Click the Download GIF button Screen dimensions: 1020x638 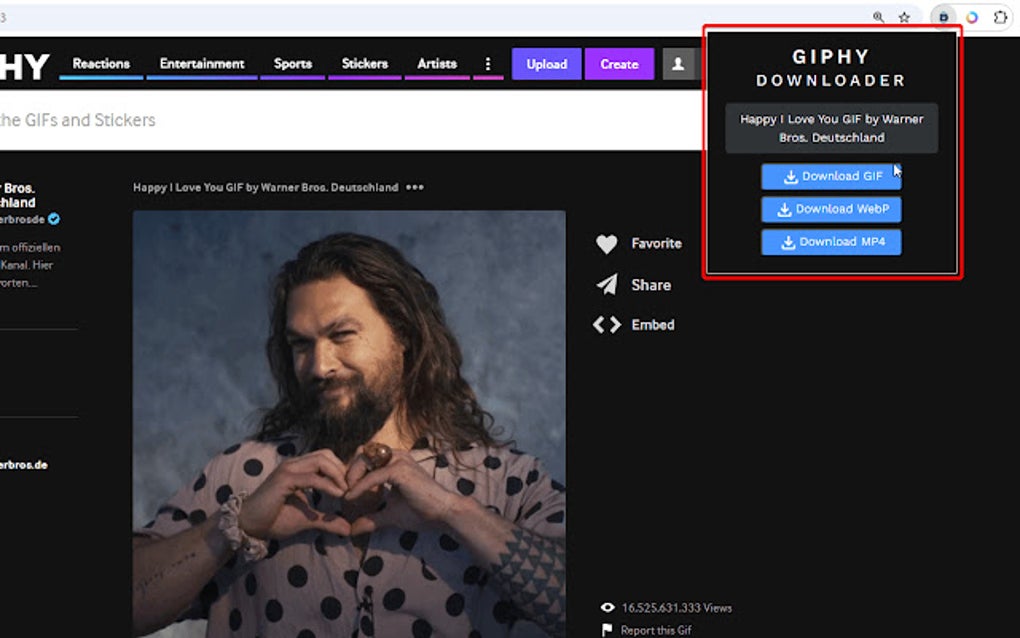(831, 175)
